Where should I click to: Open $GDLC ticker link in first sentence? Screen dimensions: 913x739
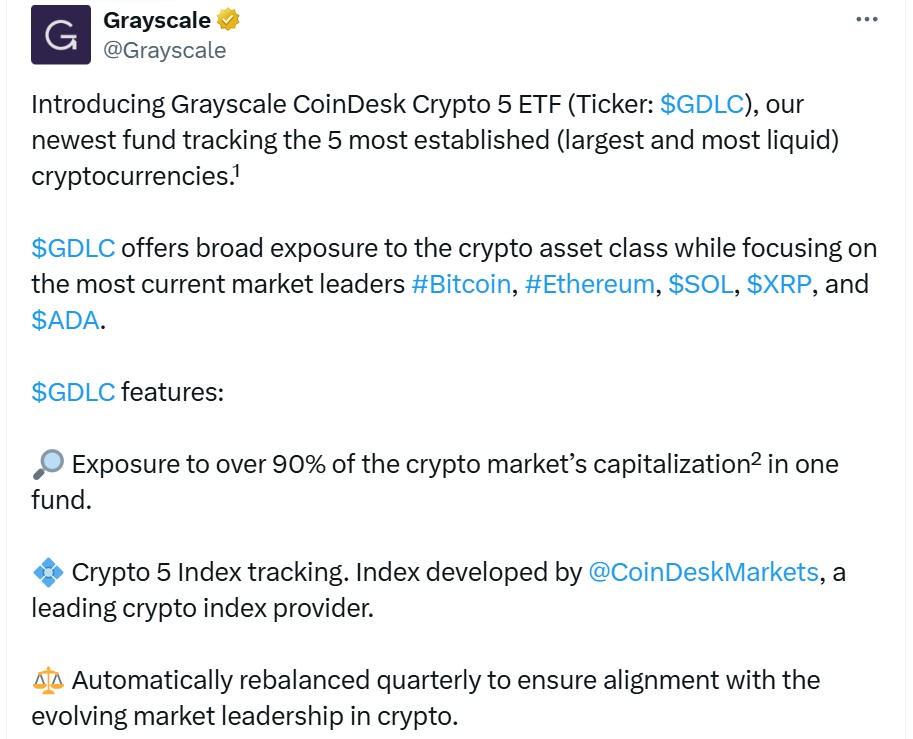(x=702, y=104)
